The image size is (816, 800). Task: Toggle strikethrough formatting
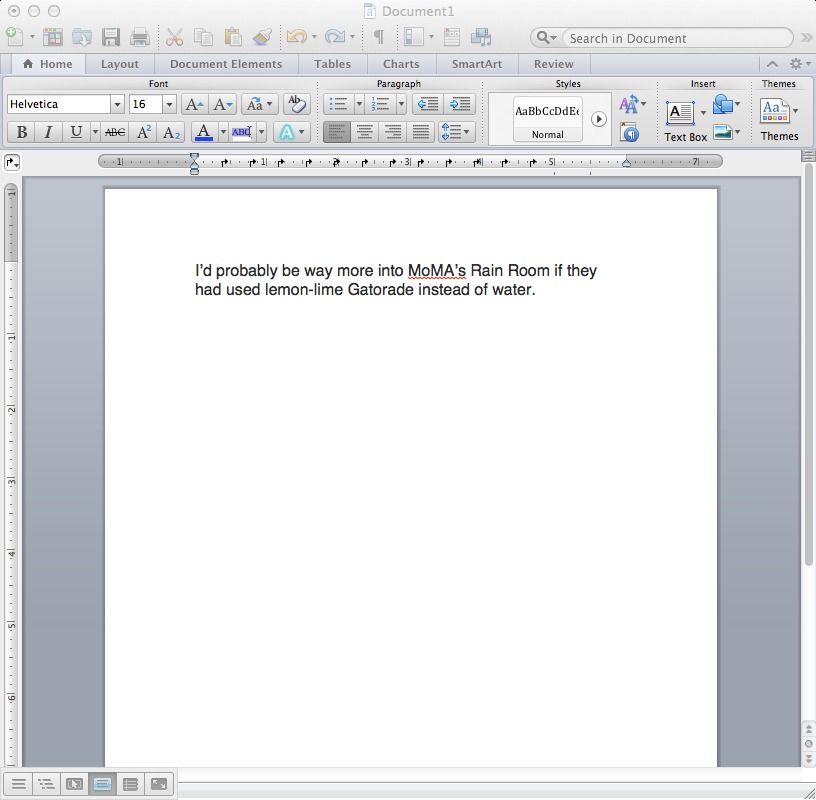(115, 132)
